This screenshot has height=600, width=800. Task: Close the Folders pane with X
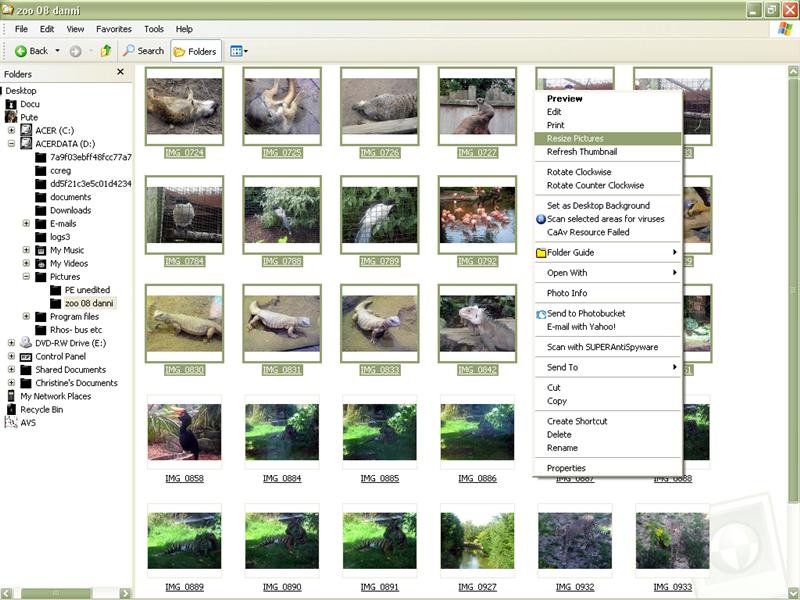(x=121, y=73)
